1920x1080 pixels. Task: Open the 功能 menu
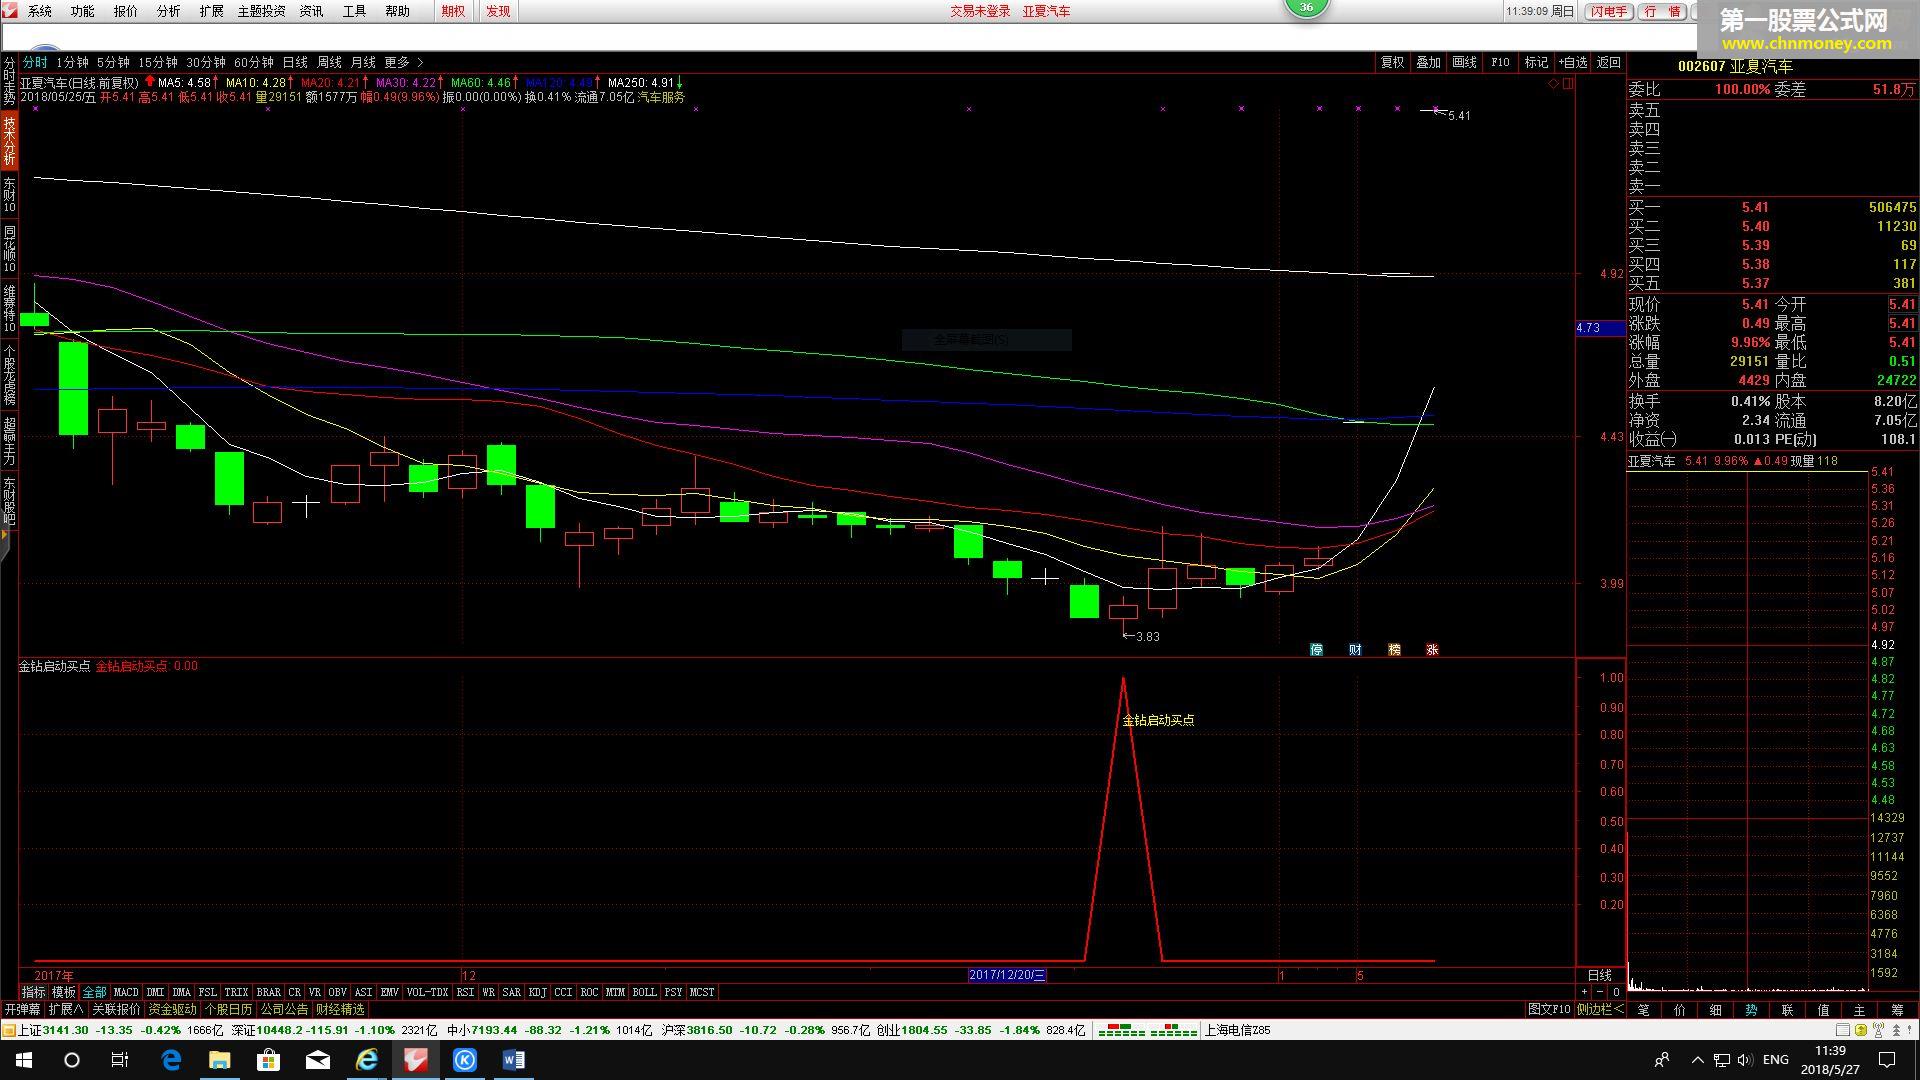[83, 11]
